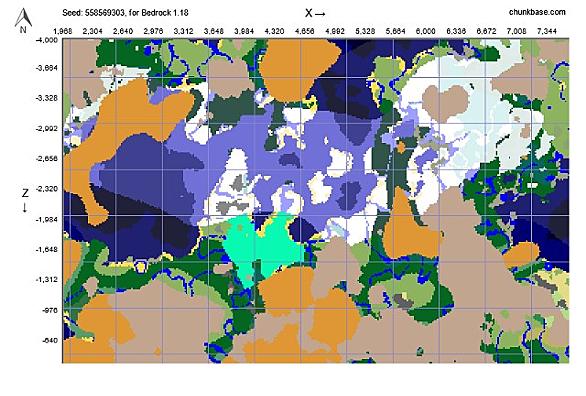Click X coordinate label 7,008

point(516,31)
